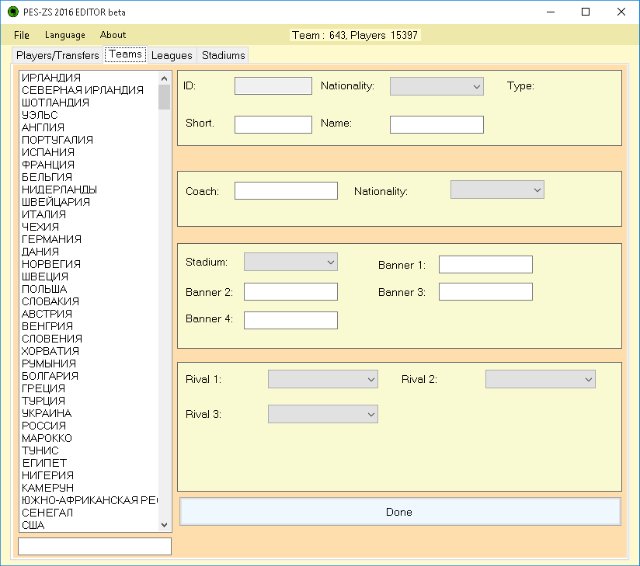
Task: Switch to the Leagues tab
Action: [171, 55]
